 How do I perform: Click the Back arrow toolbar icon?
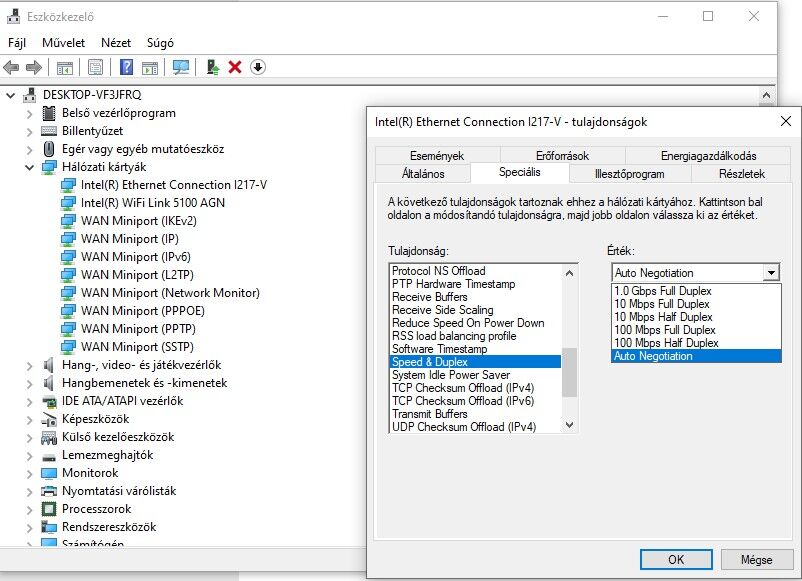click(x=11, y=67)
